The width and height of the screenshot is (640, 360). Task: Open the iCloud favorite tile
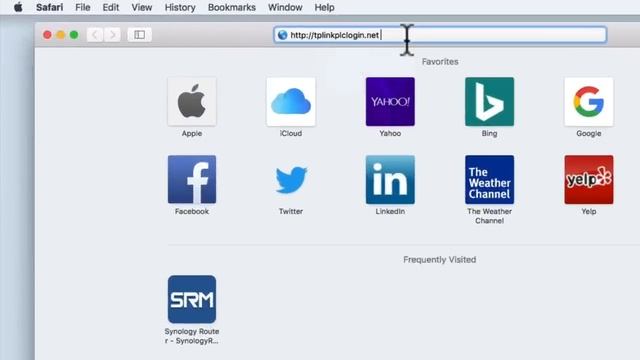291,102
